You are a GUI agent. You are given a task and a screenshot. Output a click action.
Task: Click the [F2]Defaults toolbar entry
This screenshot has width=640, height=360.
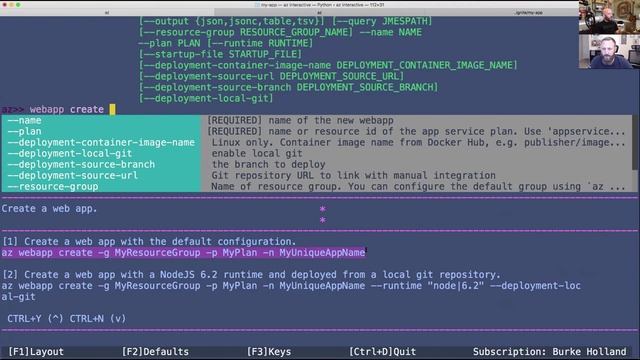click(156, 351)
